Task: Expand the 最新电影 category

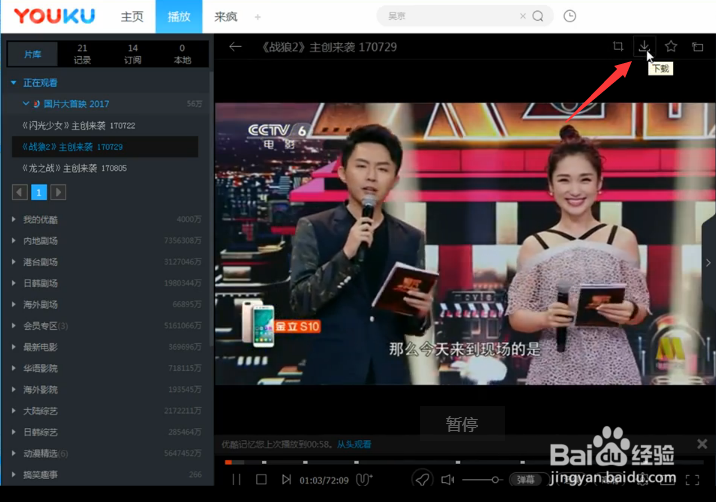Action: 14,347
